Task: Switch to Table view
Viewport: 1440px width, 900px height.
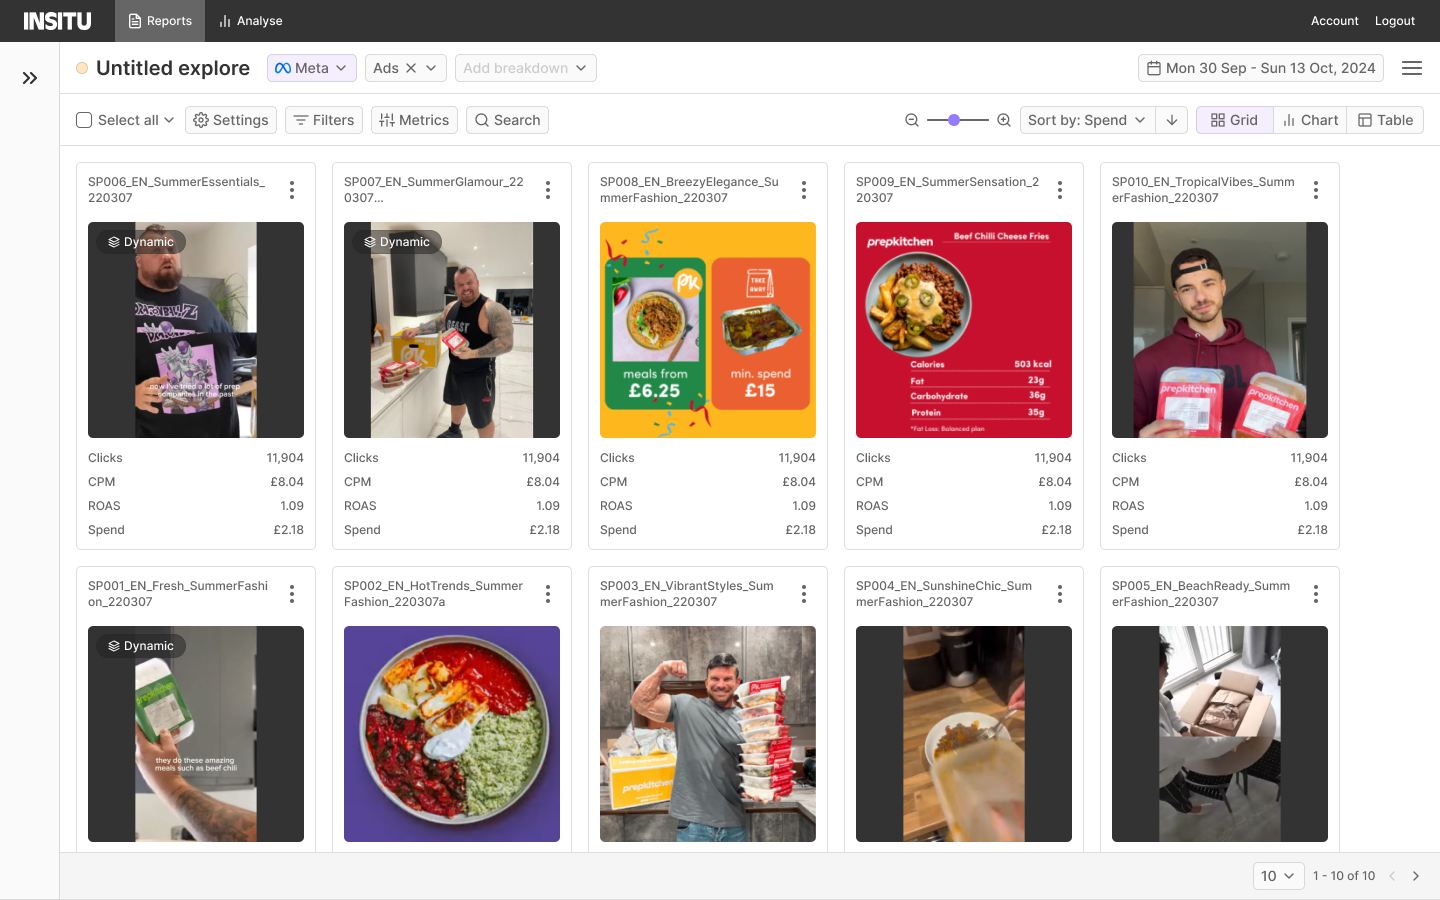Action: click(x=1385, y=120)
